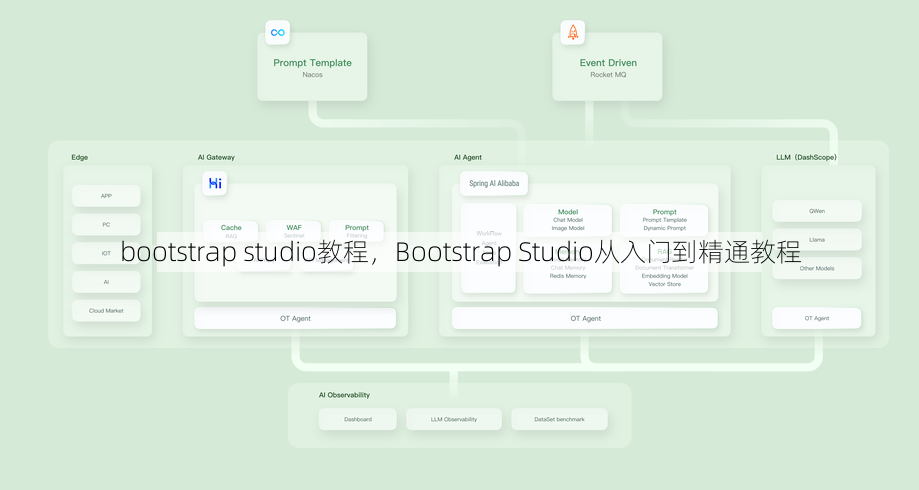
Task: Click the Redis Memory box
Action: [568, 268]
